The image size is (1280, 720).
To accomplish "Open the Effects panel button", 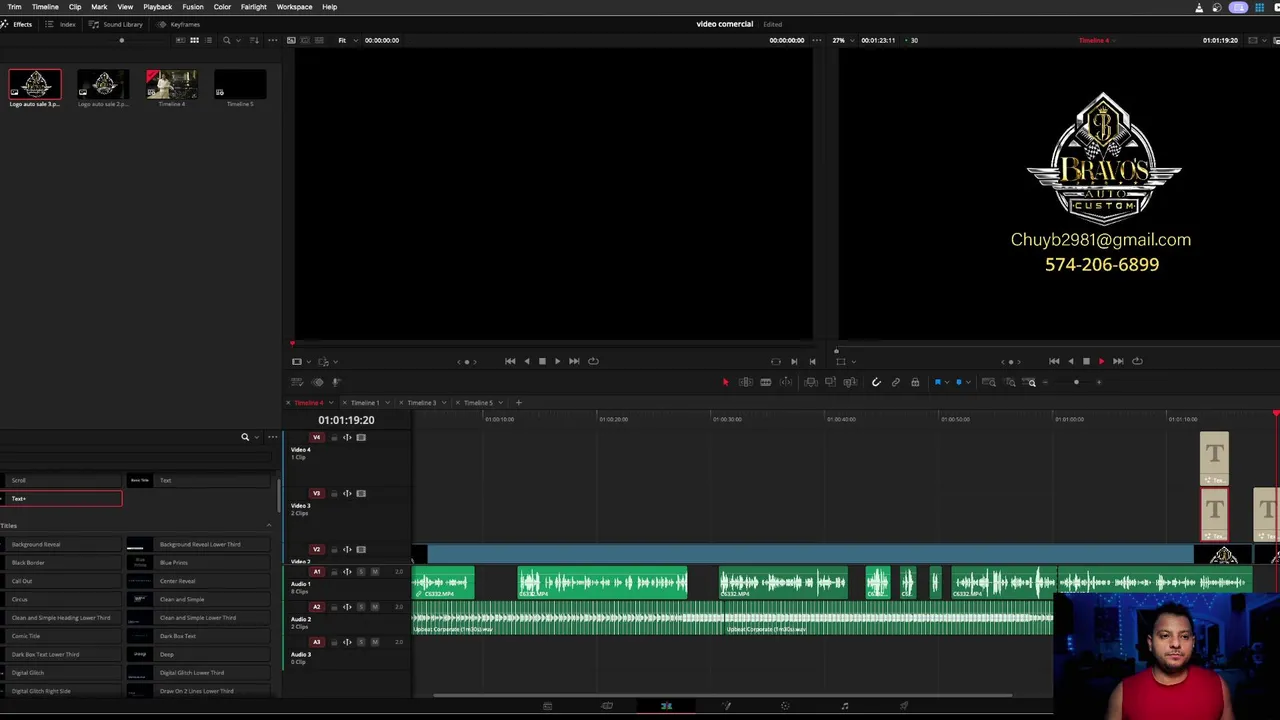I will click(17, 24).
